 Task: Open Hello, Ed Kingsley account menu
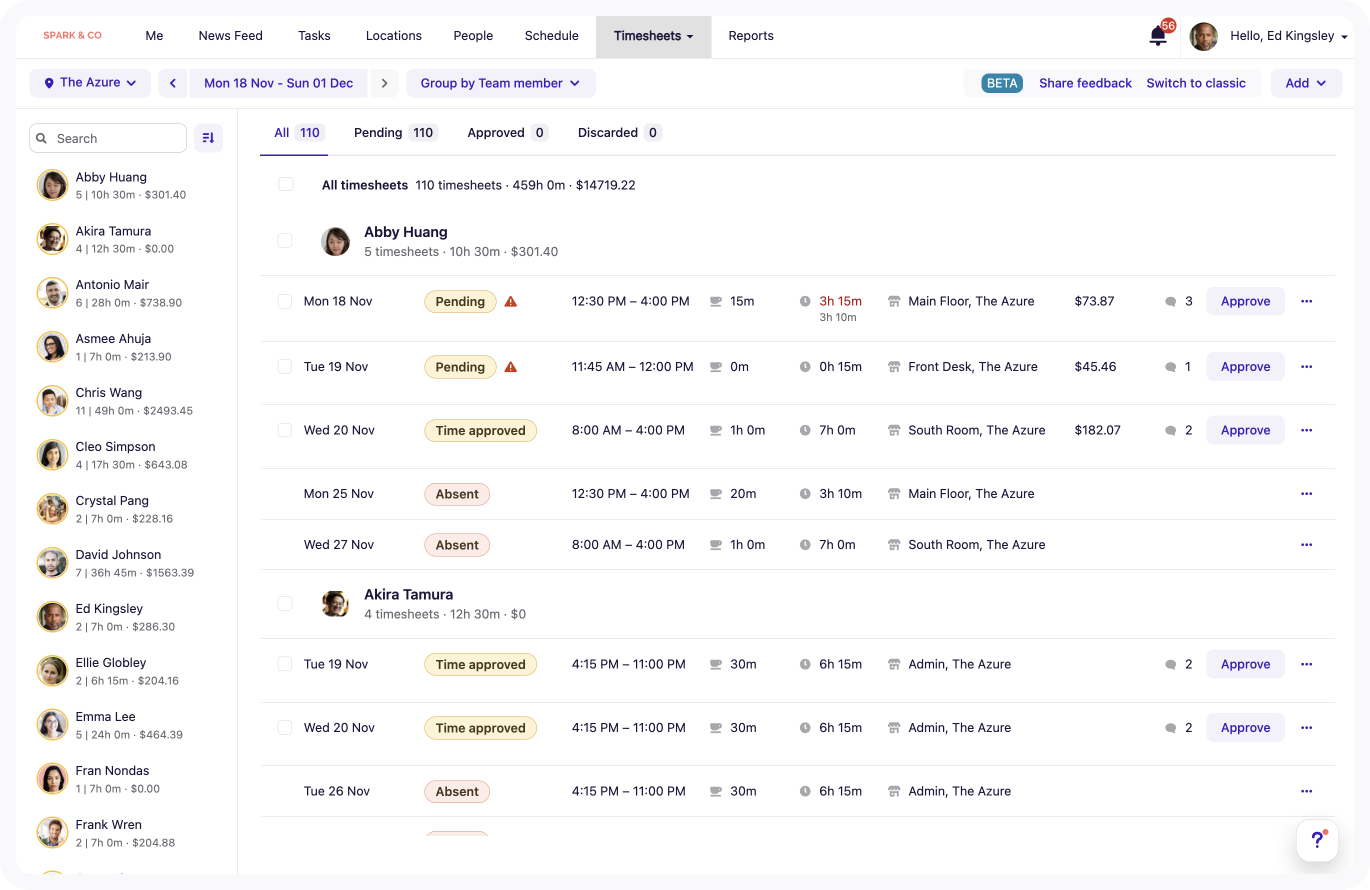(1289, 36)
